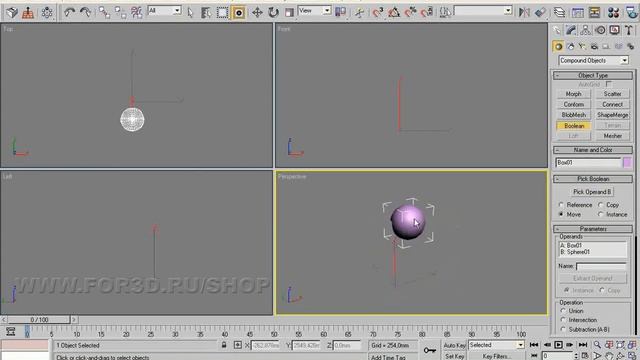640x360 pixels.
Task: Toggle the Angle Snap icon
Action: 394,12
